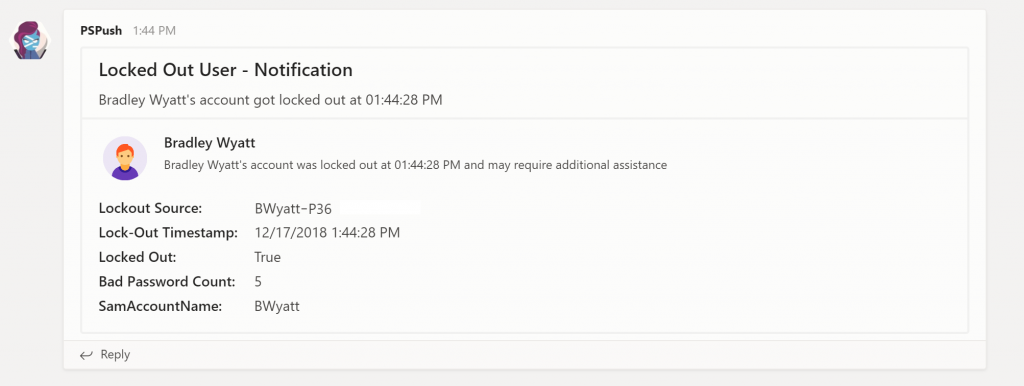Click the Bradley Wyatt name heading
The height and width of the screenshot is (386, 1024).
tap(210, 142)
